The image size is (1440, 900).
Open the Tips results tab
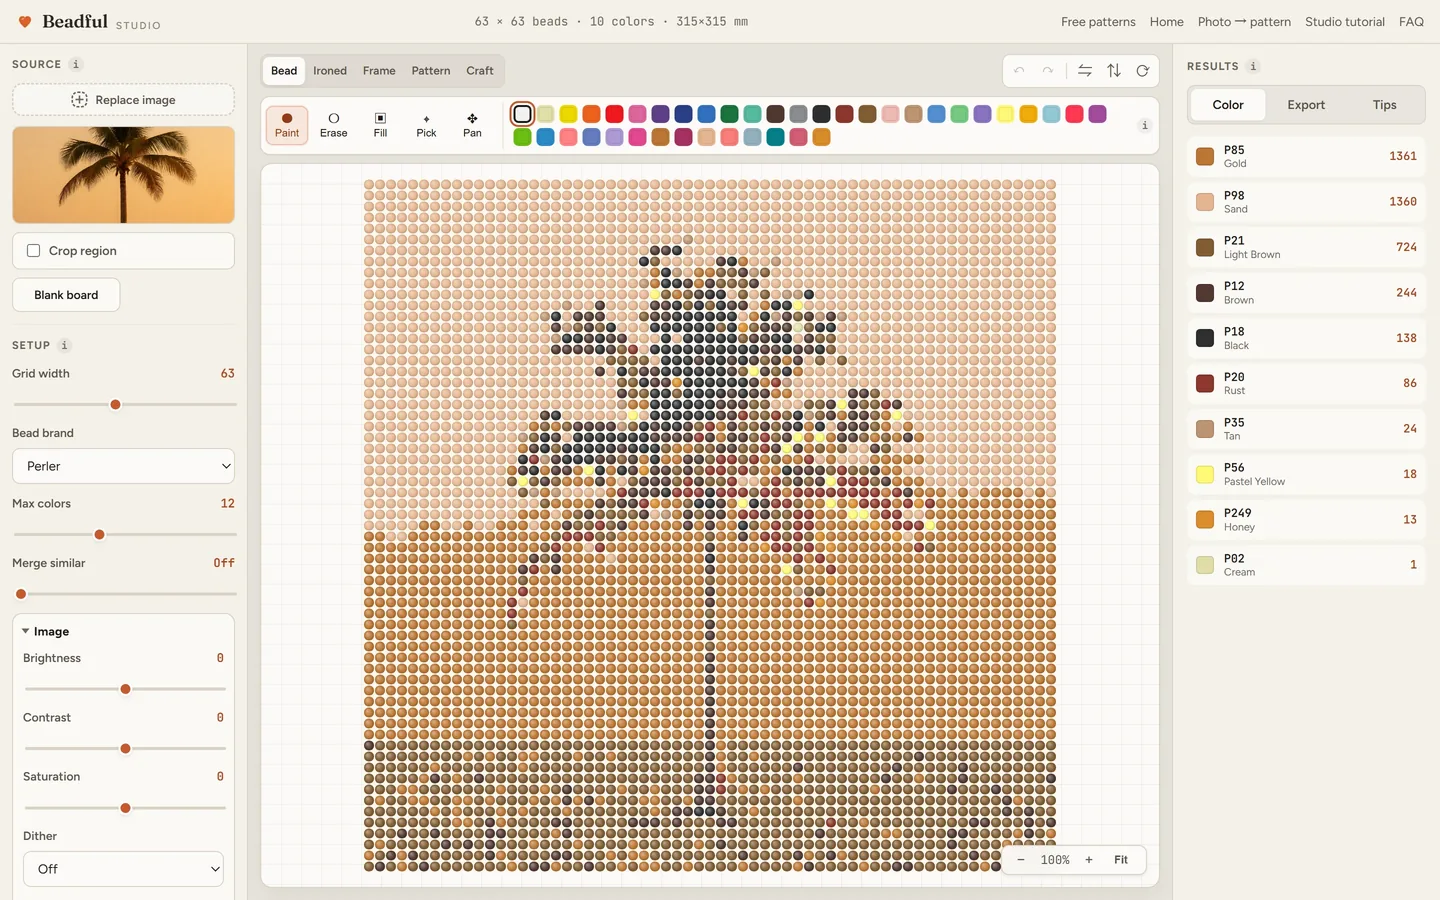(1384, 105)
